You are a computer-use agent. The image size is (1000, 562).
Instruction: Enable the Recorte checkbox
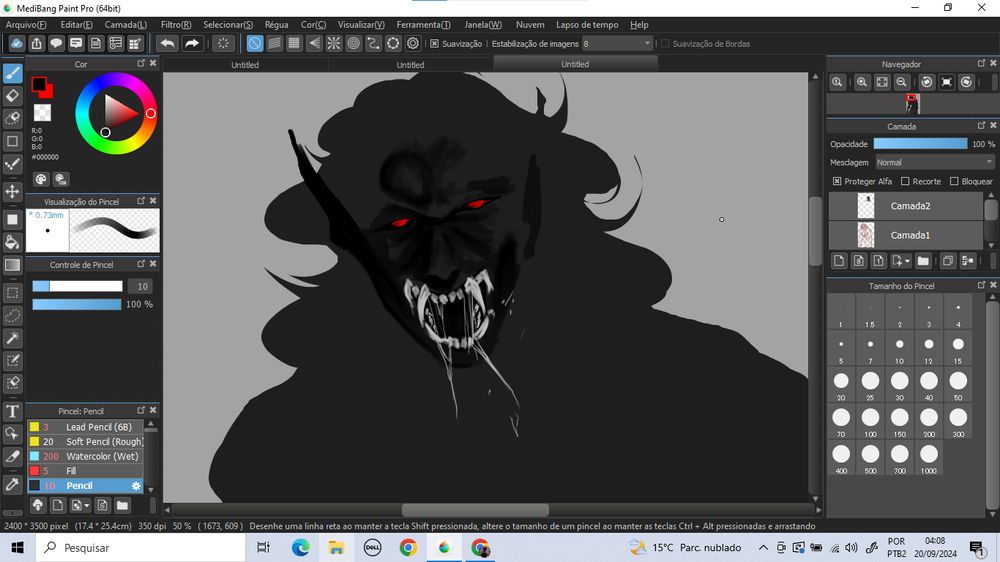pos(905,182)
